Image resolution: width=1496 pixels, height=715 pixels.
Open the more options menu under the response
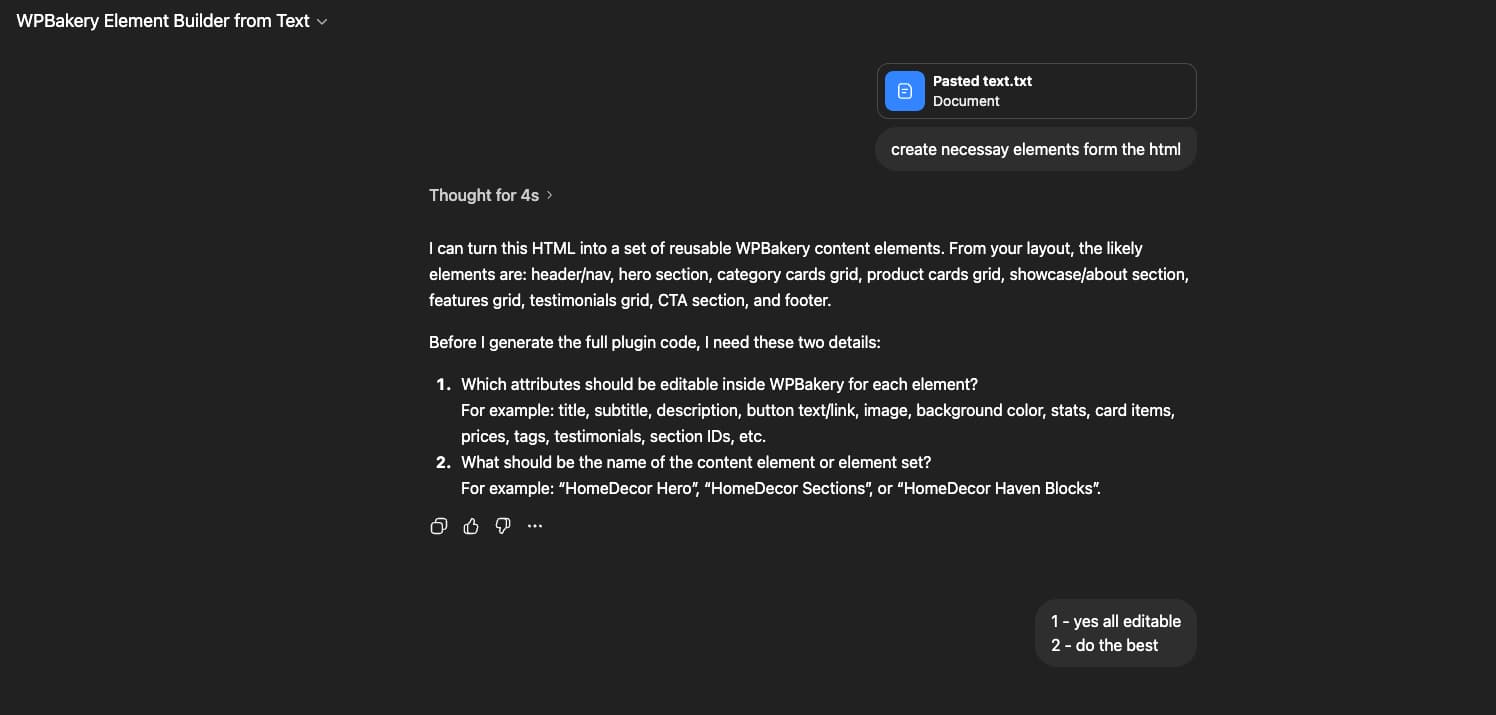point(535,526)
